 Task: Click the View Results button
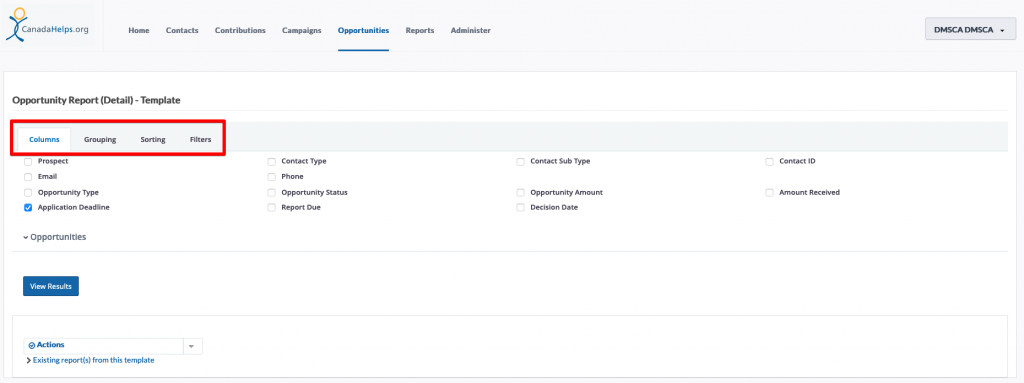pos(51,286)
